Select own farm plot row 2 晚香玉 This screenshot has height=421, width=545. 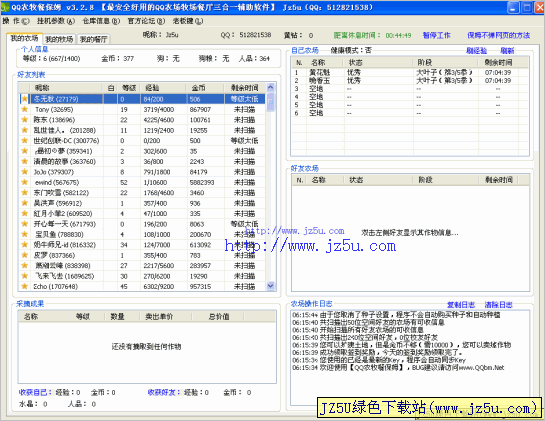point(410,81)
